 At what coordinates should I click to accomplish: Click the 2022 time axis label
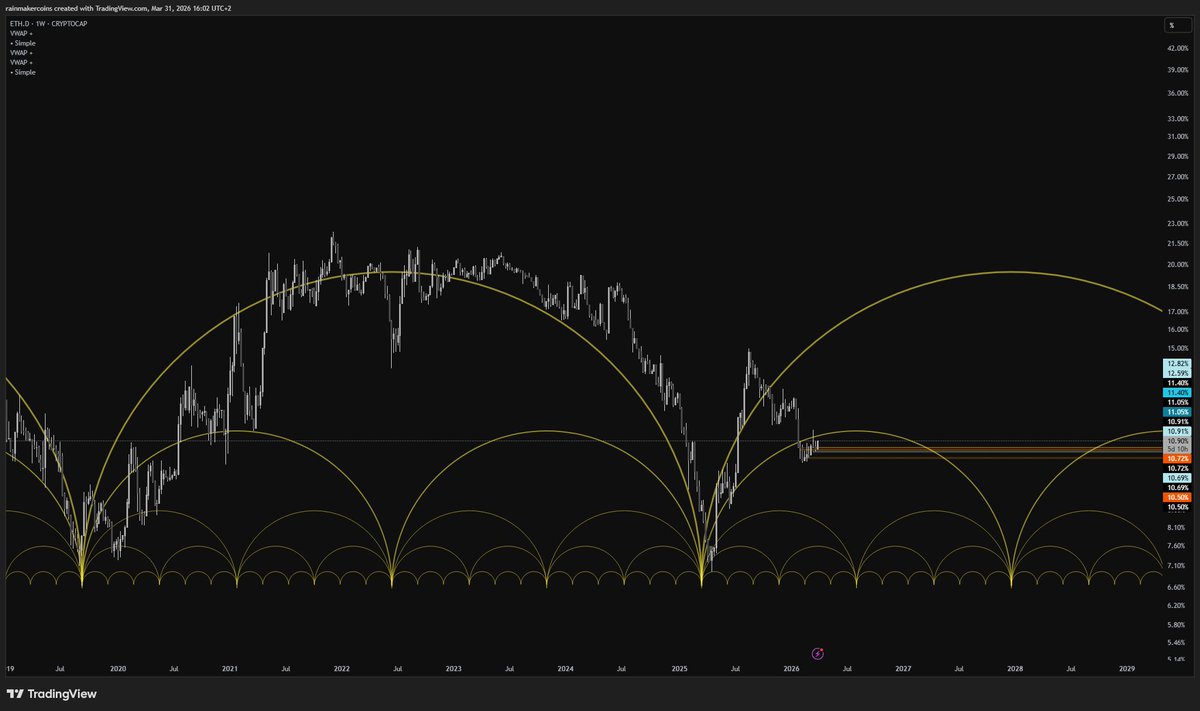coord(342,668)
